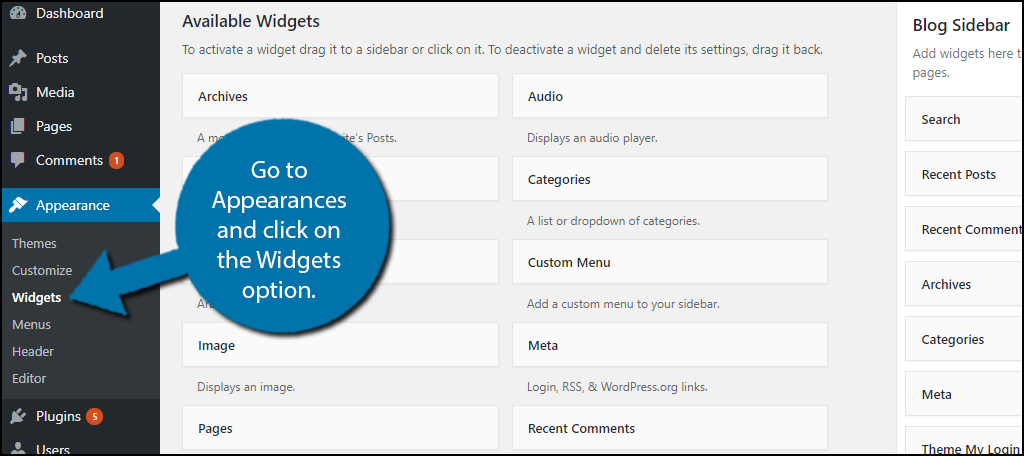
Task: Click 'Add a custom menu to your sidebar.'
Action: point(623,304)
